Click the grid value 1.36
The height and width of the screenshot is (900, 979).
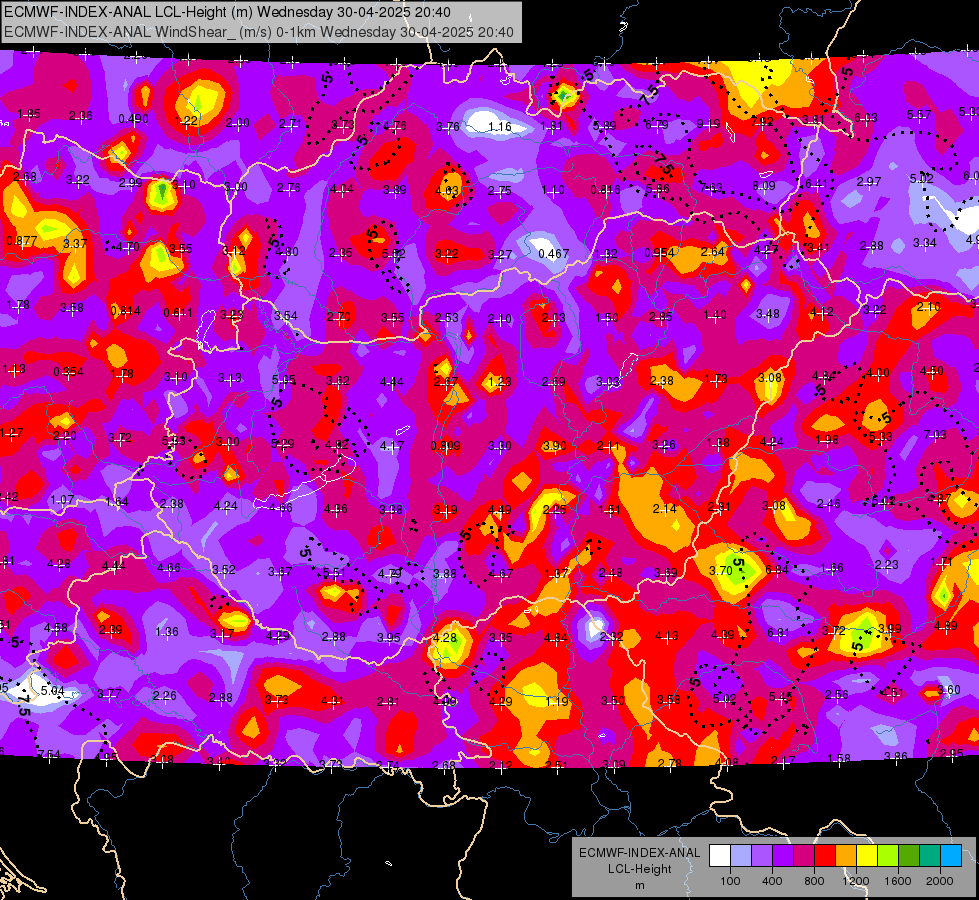(x=166, y=632)
